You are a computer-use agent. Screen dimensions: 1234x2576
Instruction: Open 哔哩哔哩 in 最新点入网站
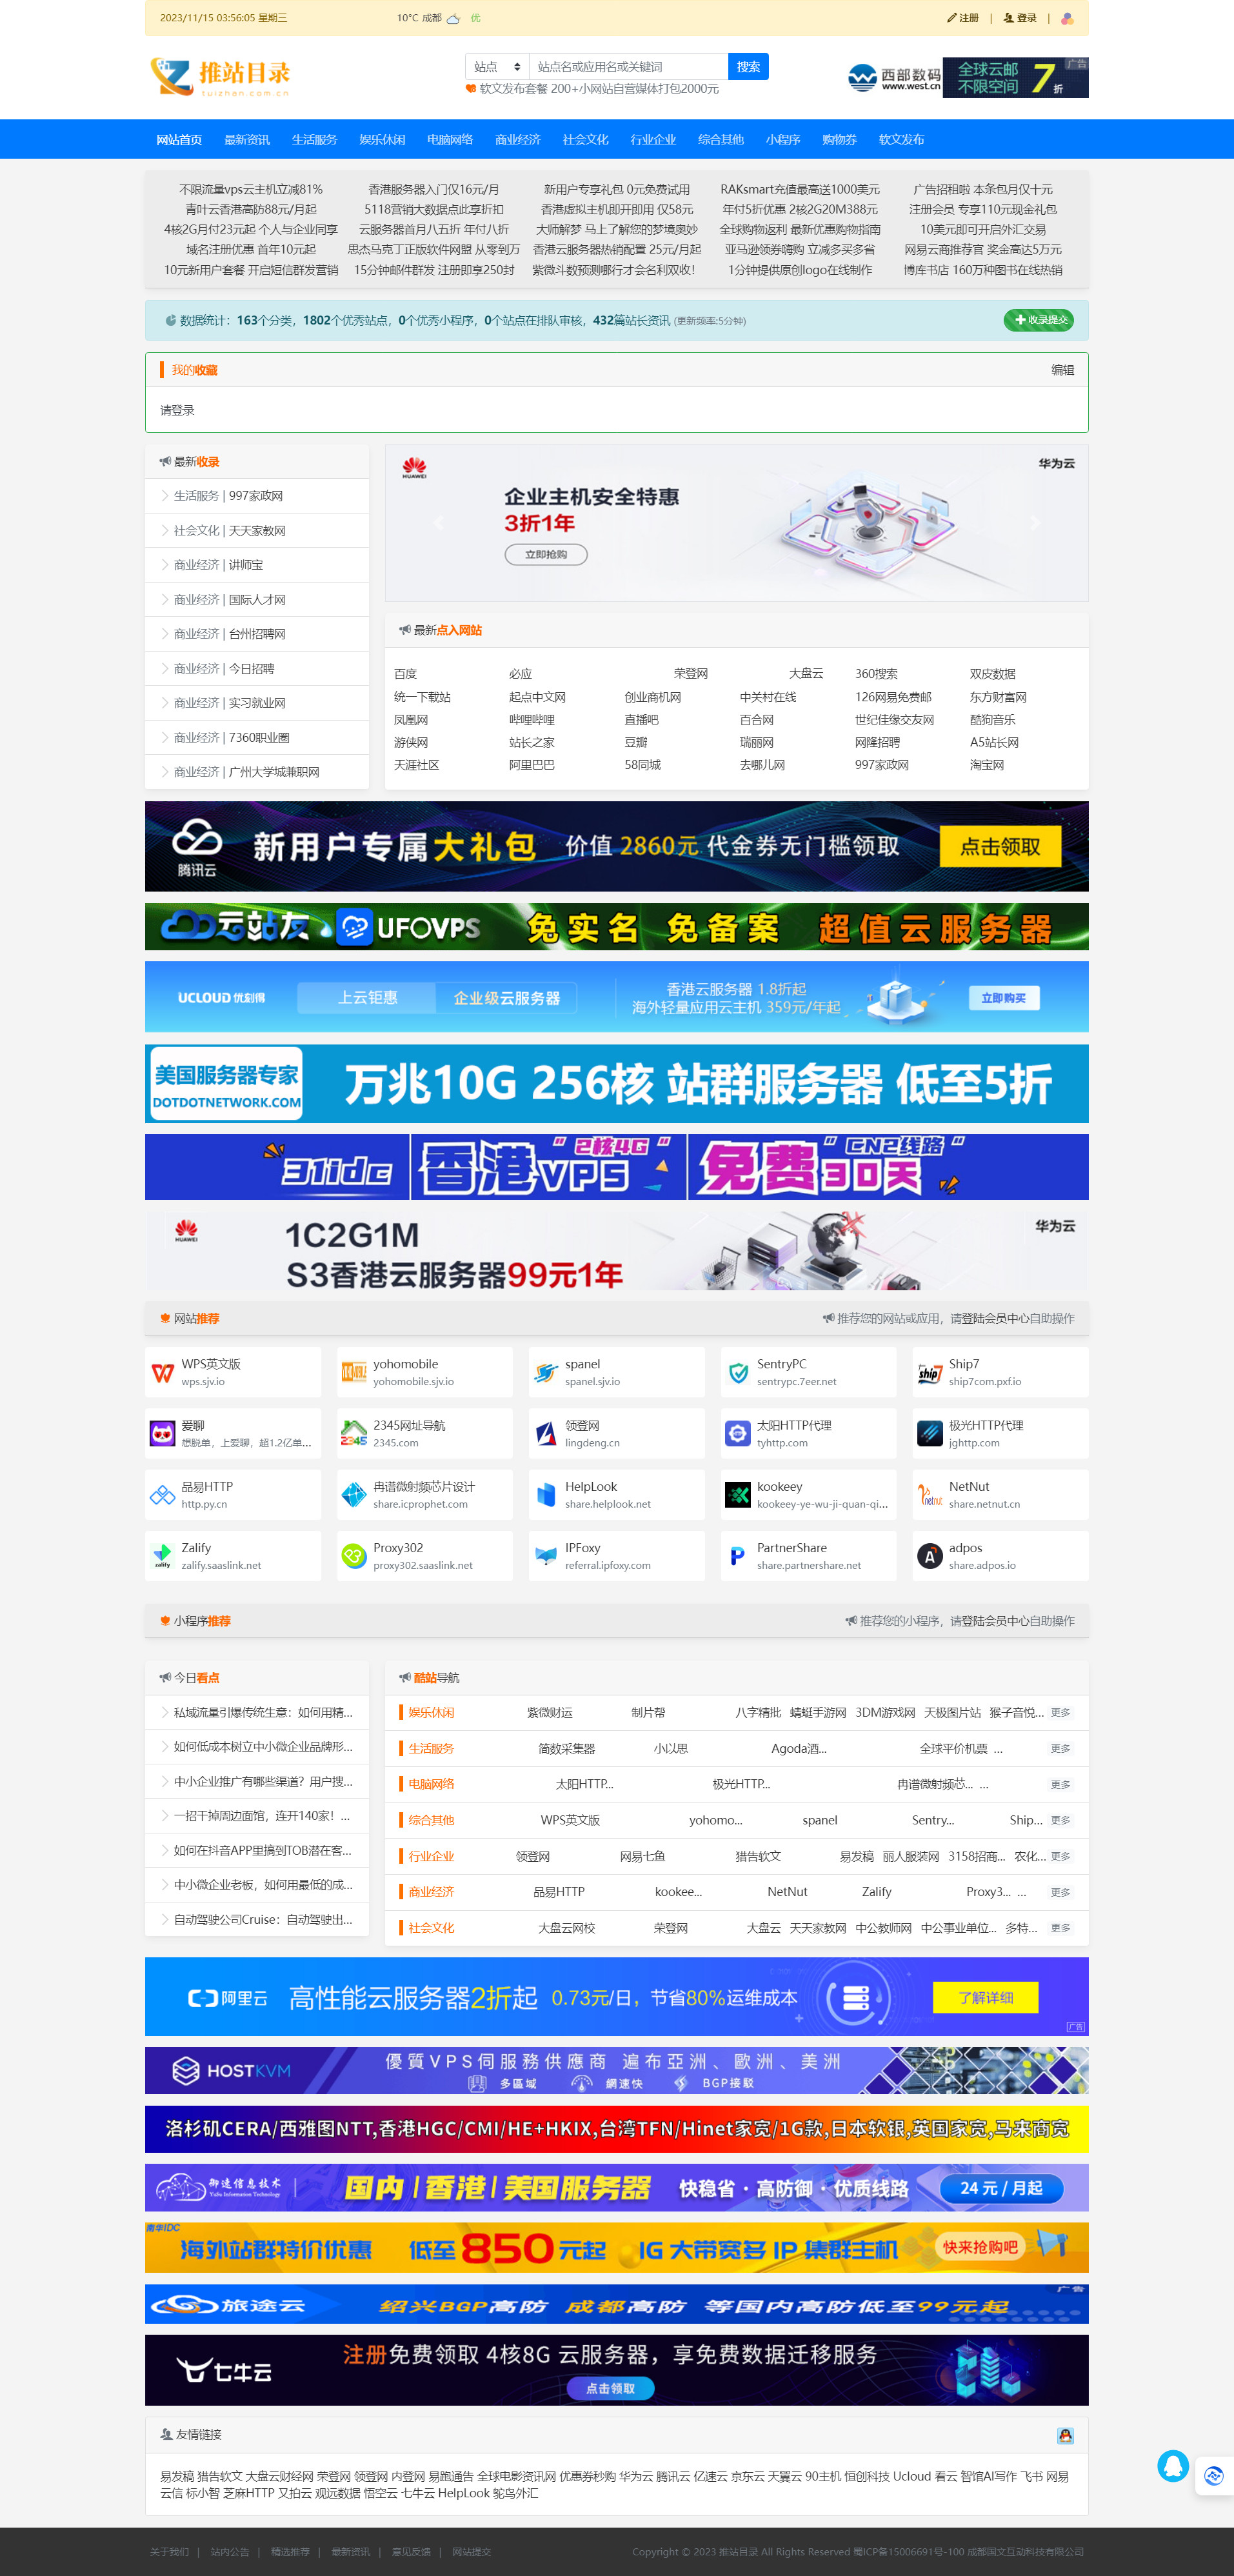pyautogui.click(x=531, y=720)
